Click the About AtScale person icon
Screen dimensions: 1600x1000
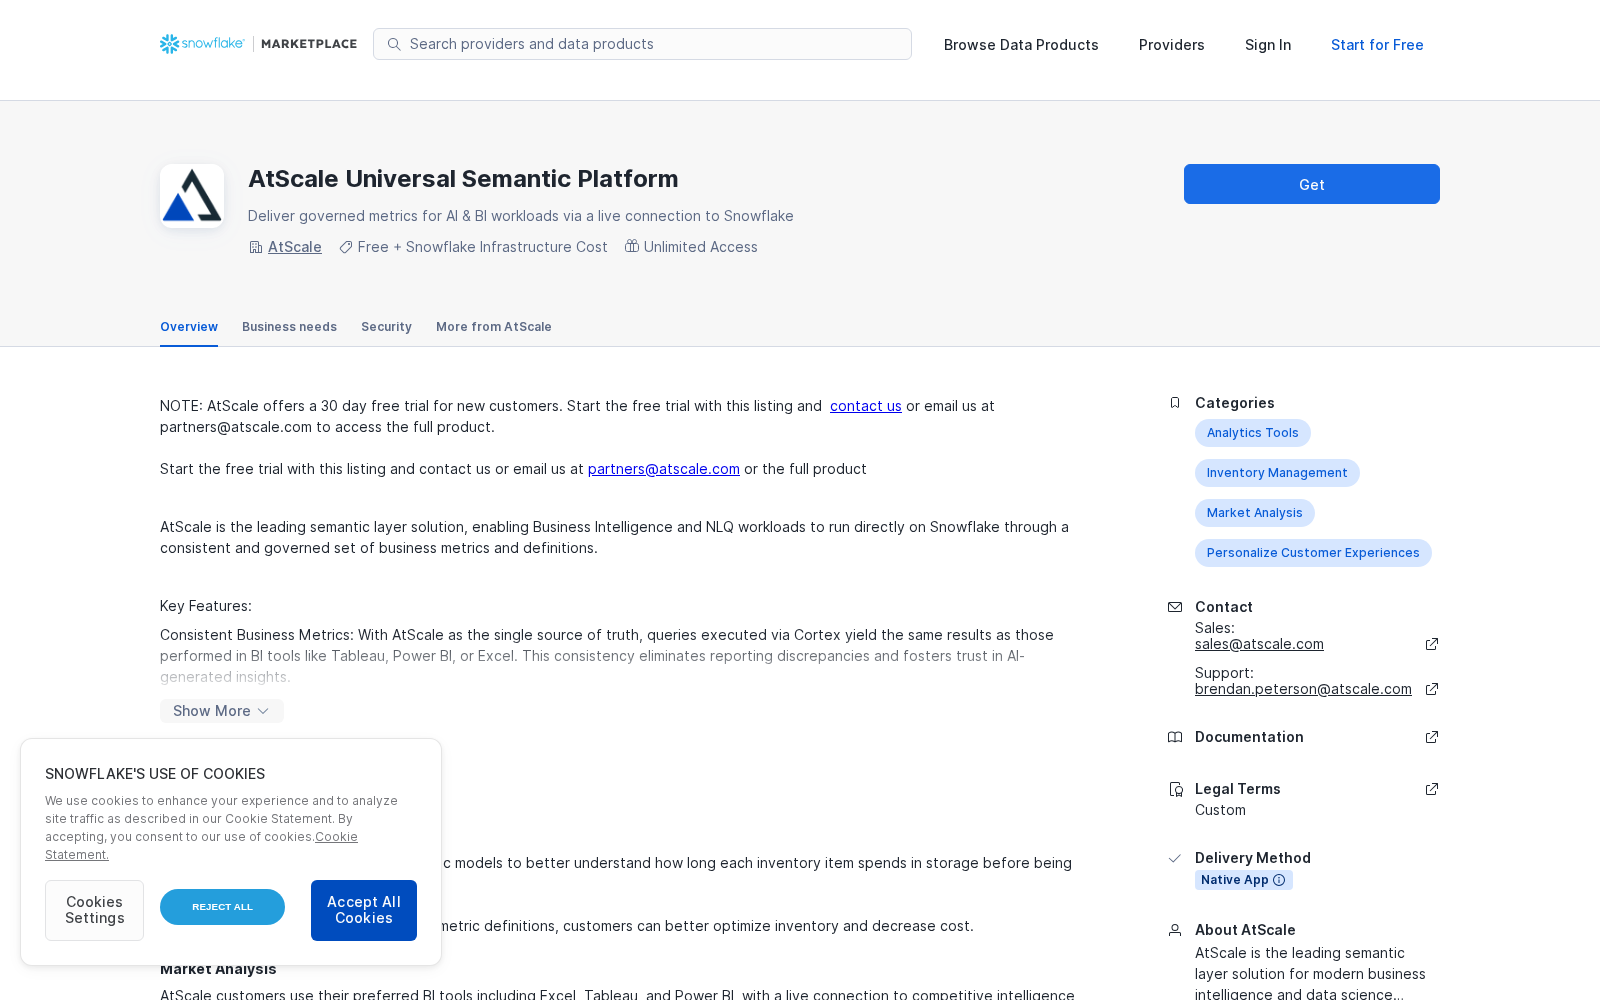pos(1175,930)
